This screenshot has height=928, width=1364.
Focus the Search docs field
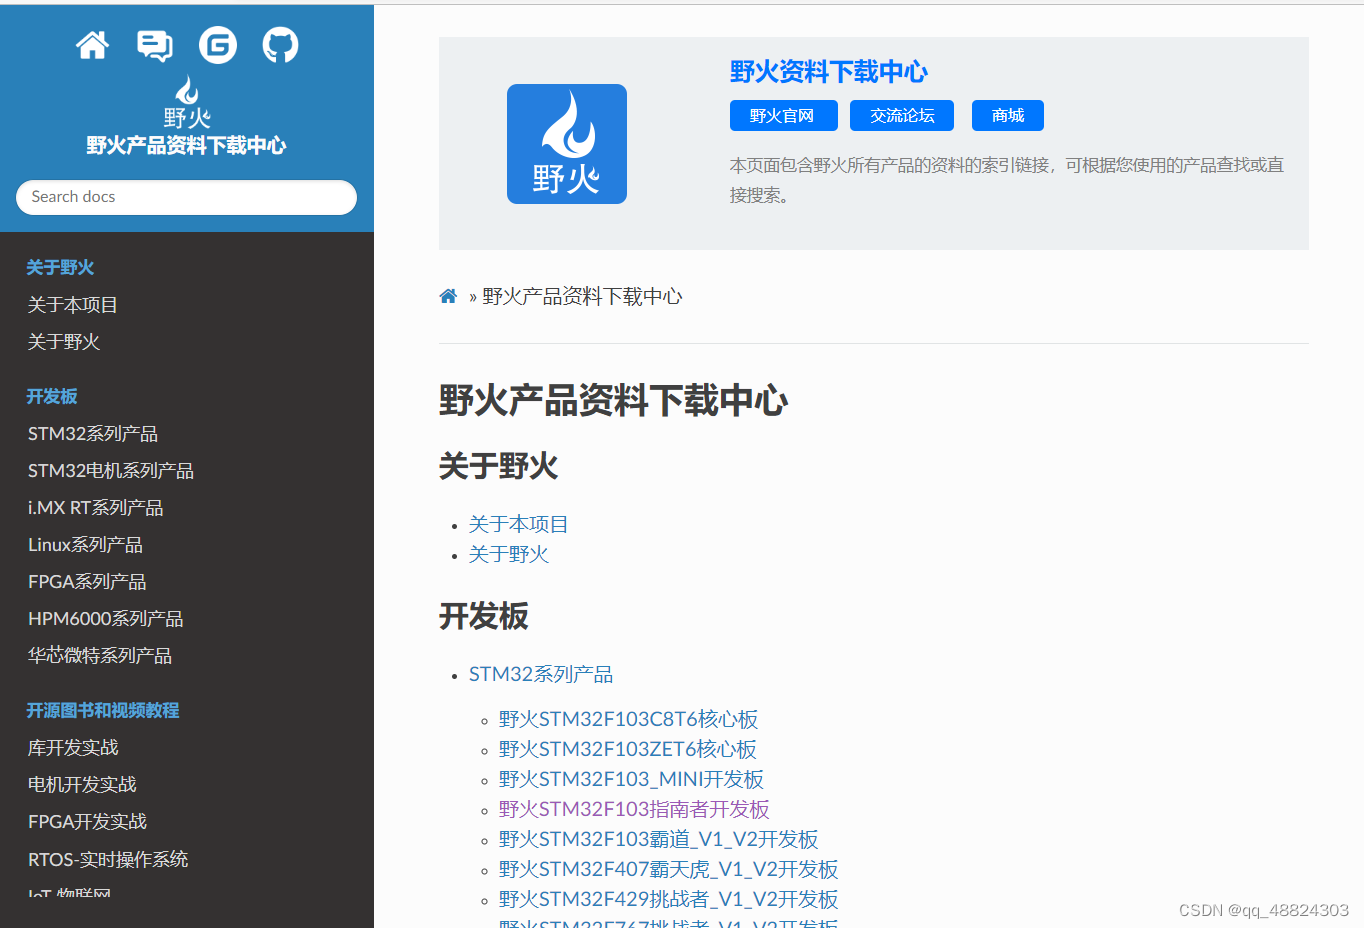coord(186,197)
